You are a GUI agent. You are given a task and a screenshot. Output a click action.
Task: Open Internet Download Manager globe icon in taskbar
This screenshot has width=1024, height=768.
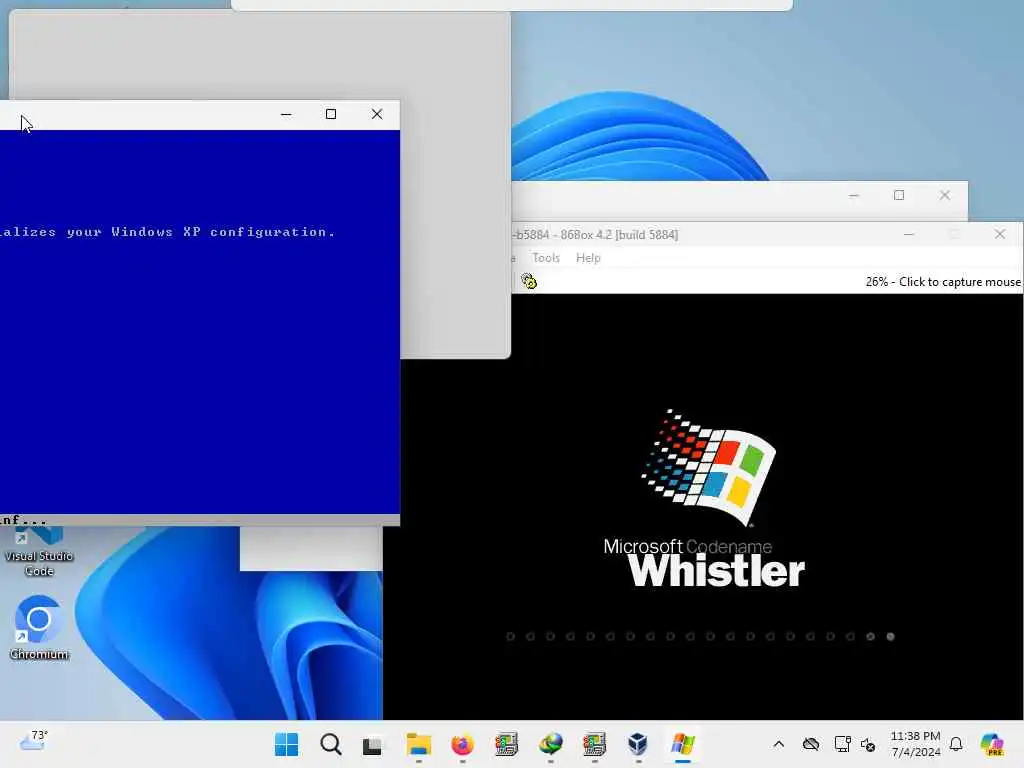(551, 744)
